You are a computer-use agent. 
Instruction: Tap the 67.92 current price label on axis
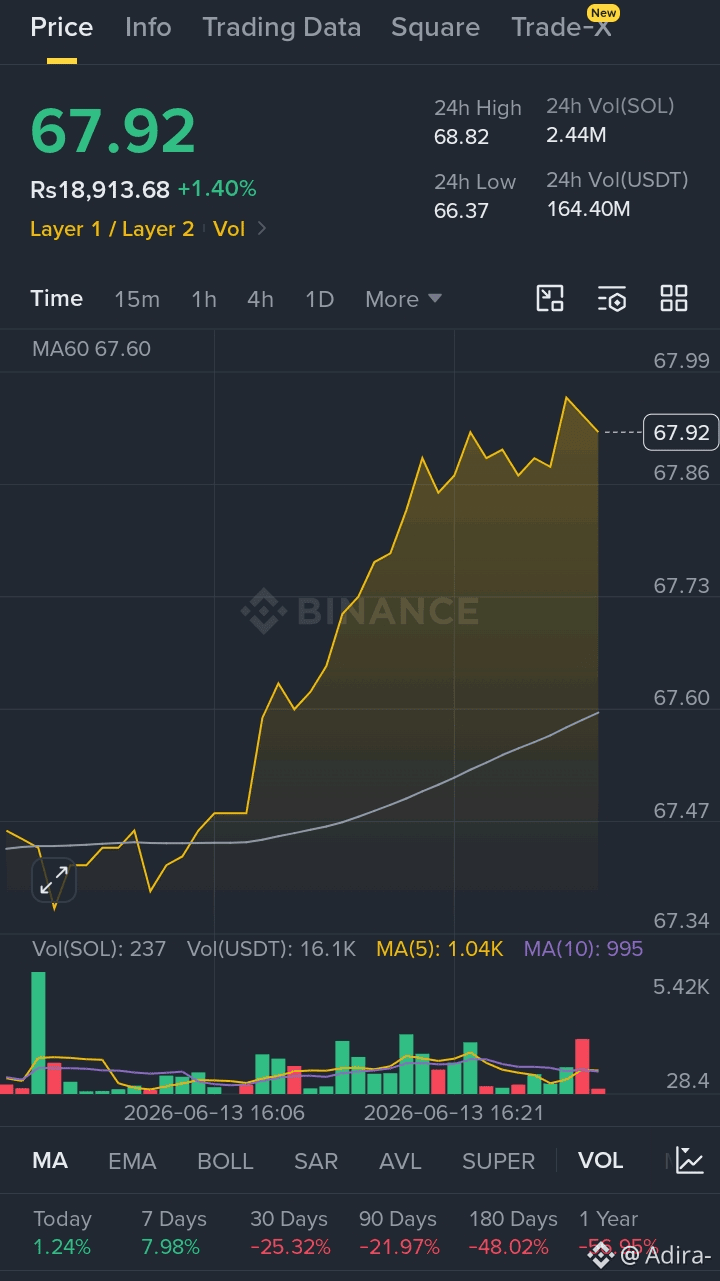pyautogui.click(x=681, y=432)
